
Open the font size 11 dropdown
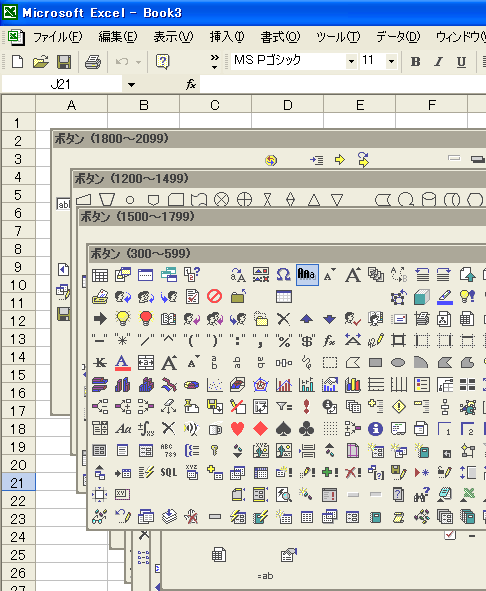[391, 61]
